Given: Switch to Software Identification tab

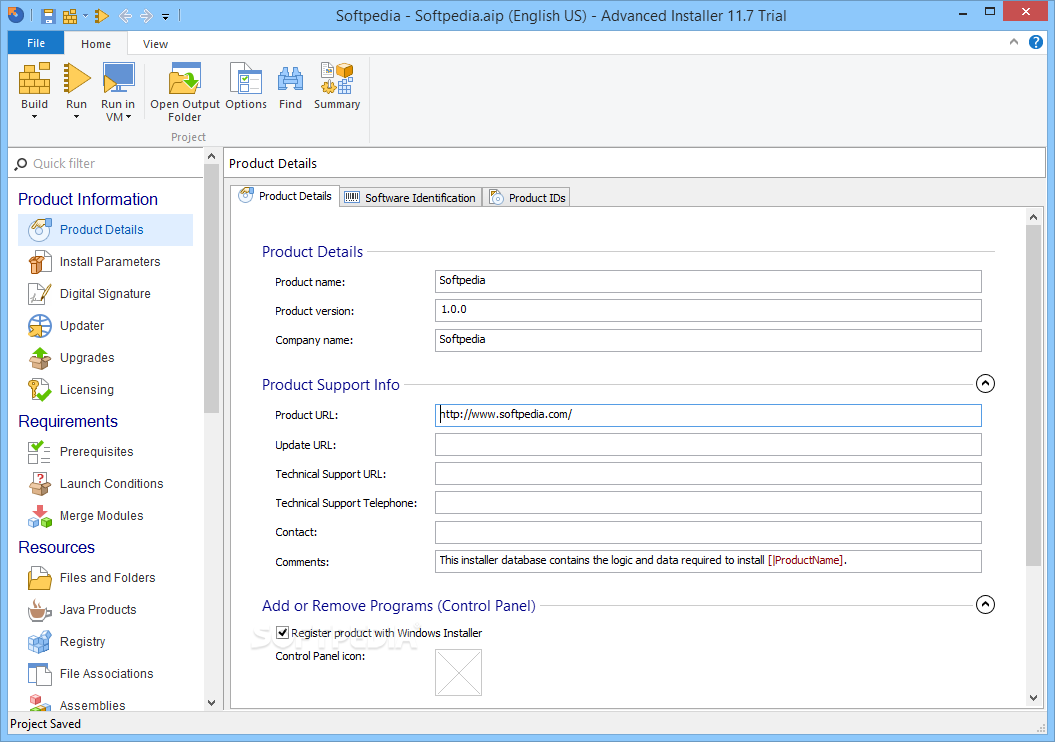Looking at the screenshot, I should 410,197.
